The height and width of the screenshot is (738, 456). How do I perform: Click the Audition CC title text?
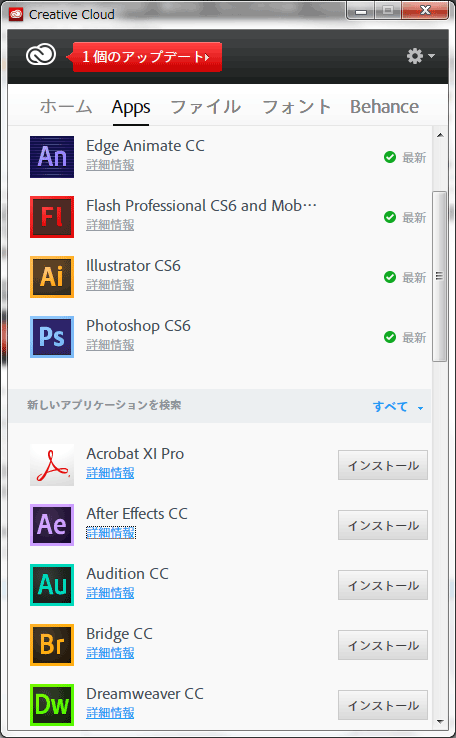coord(128,574)
